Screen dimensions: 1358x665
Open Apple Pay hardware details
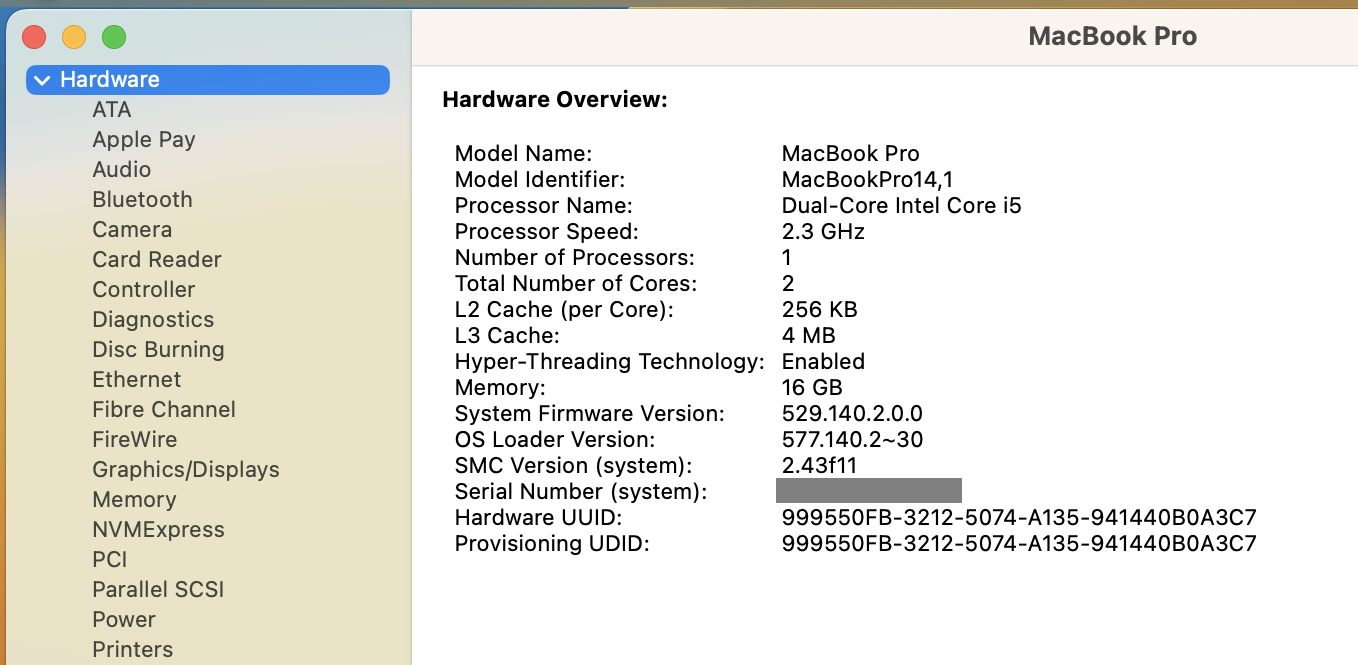(x=144, y=140)
